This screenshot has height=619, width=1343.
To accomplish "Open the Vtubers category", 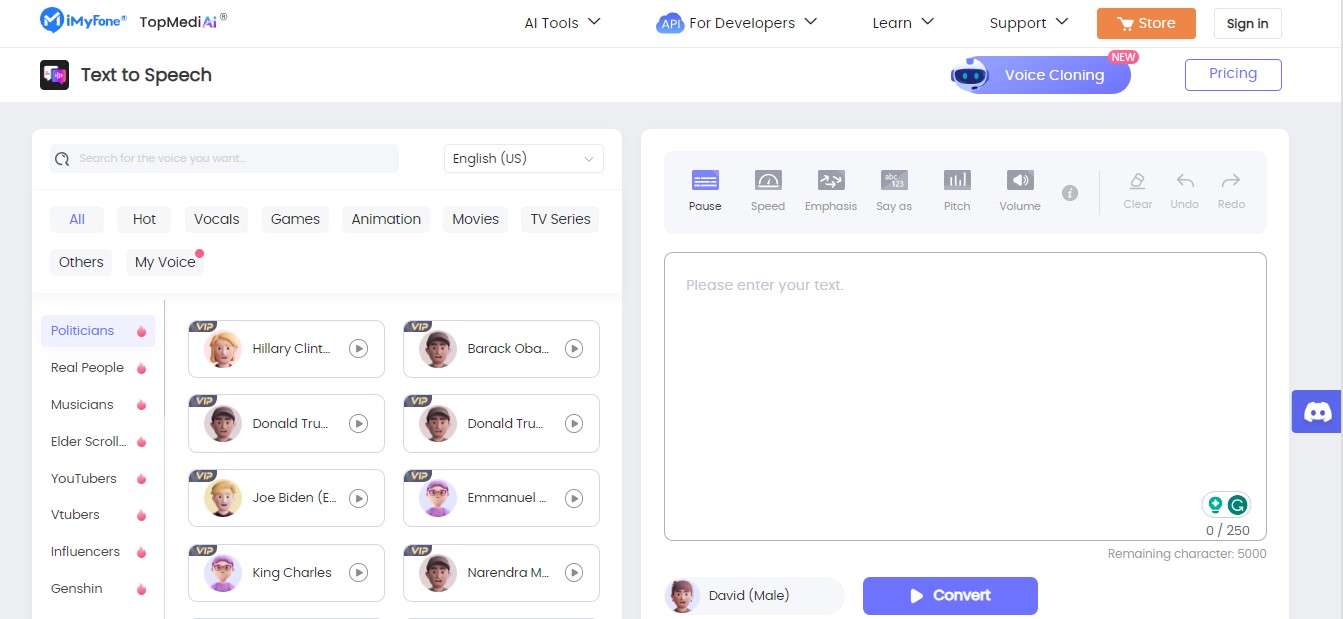I will pyautogui.click(x=98, y=515).
